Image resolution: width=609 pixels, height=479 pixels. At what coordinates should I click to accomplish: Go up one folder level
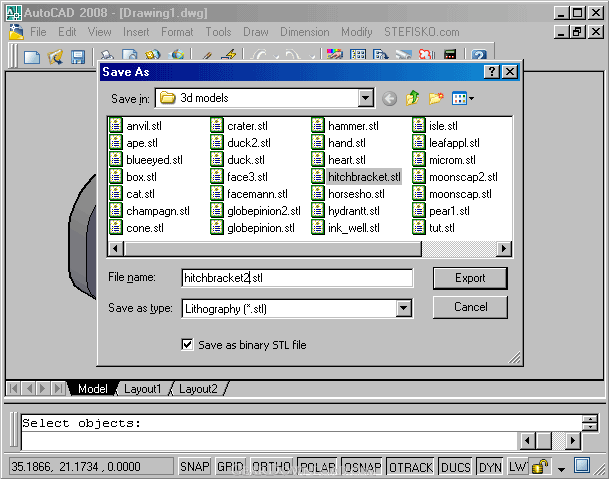[412, 98]
